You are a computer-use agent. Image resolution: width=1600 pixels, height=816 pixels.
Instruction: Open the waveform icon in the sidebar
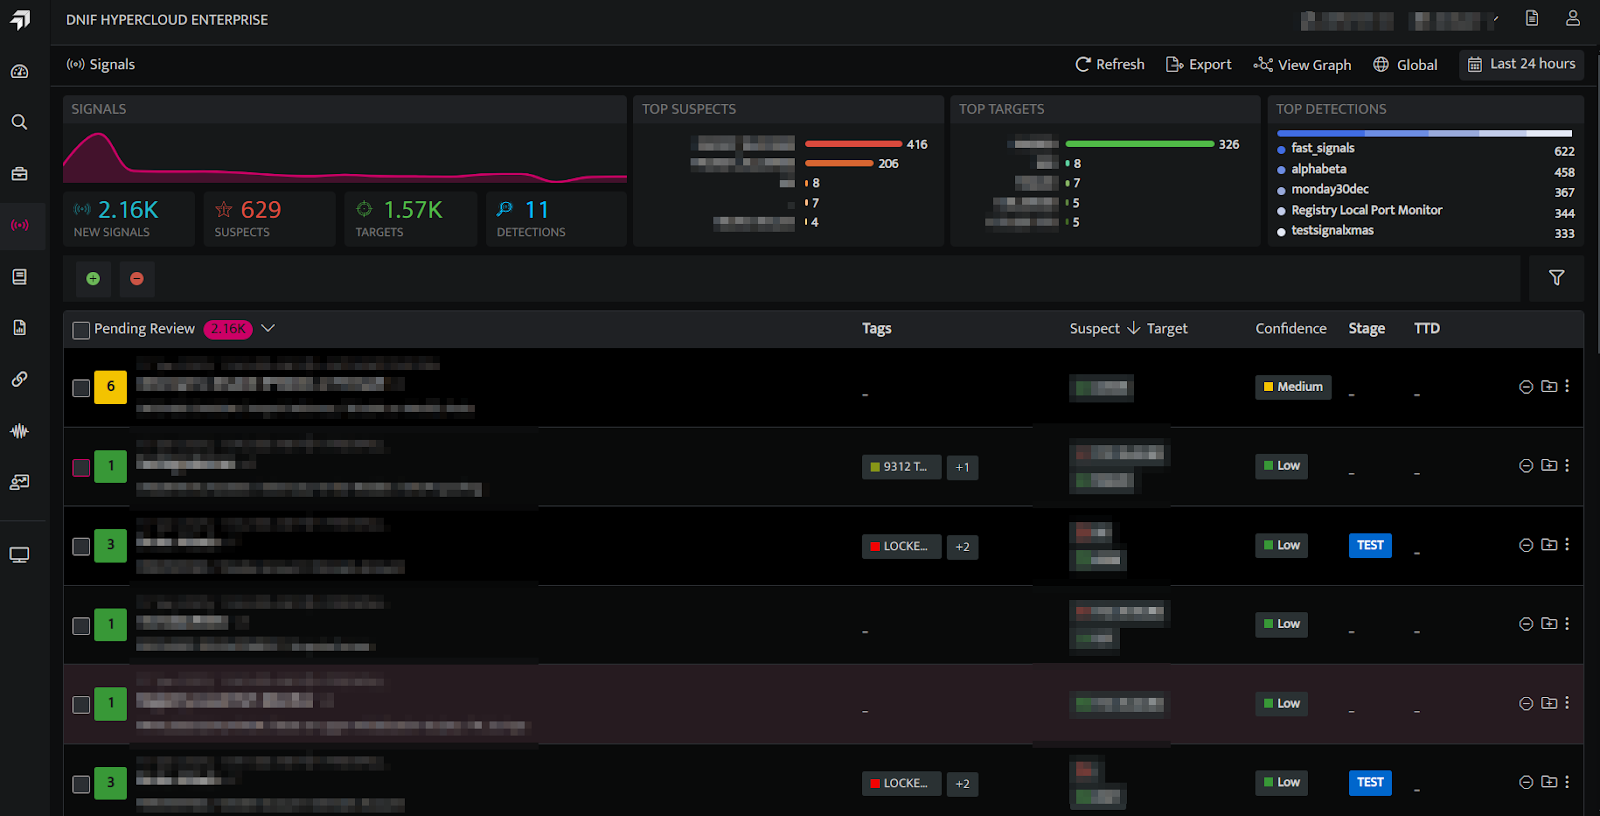pos(19,431)
